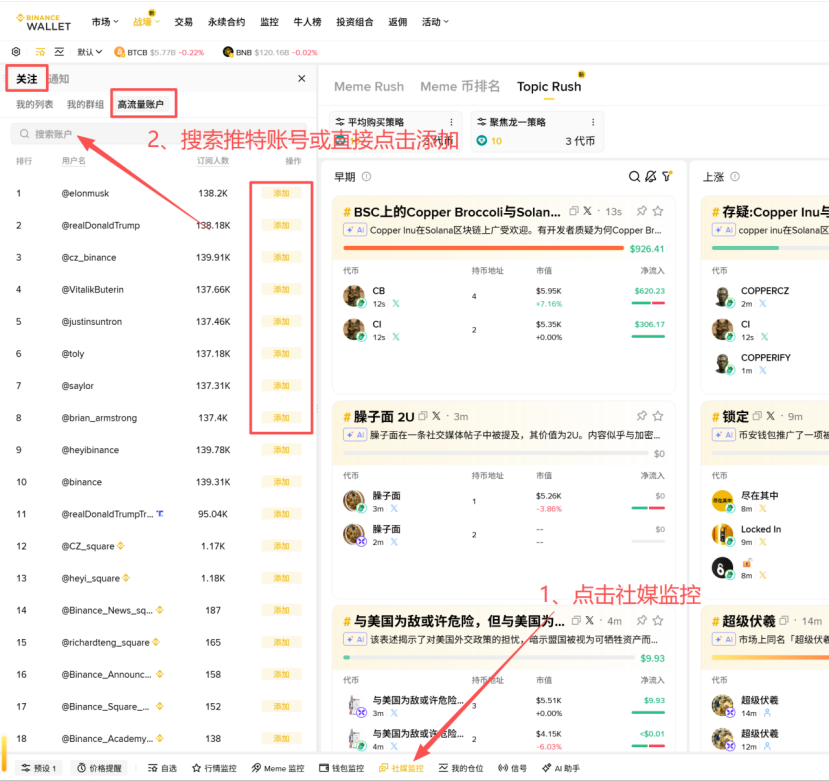The width and height of the screenshot is (829, 782).
Task: Click username @justinsuntron in list
Action: coord(91,321)
